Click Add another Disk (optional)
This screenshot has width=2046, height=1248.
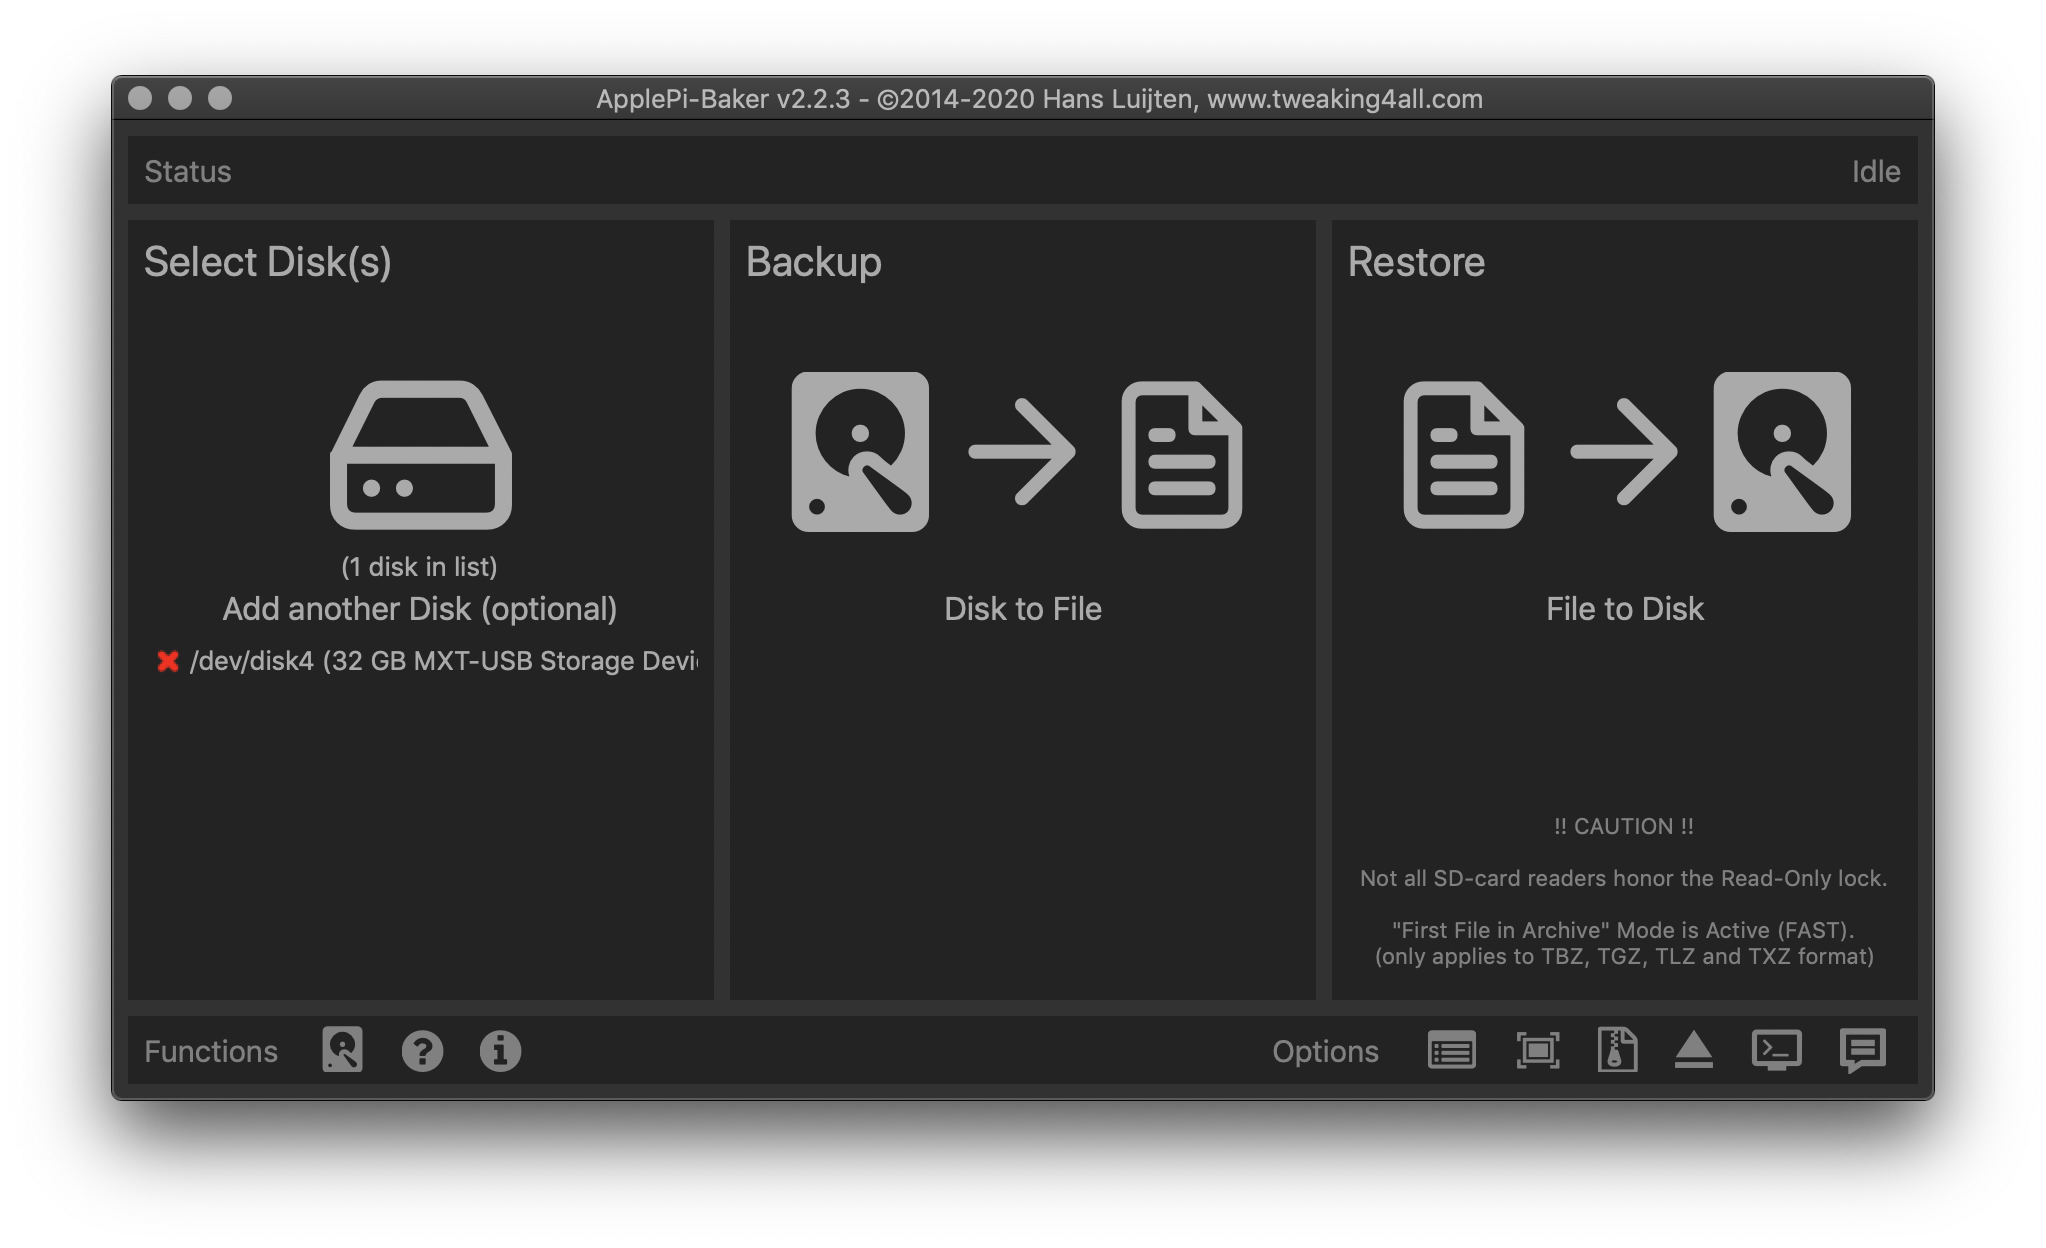click(420, 609)
